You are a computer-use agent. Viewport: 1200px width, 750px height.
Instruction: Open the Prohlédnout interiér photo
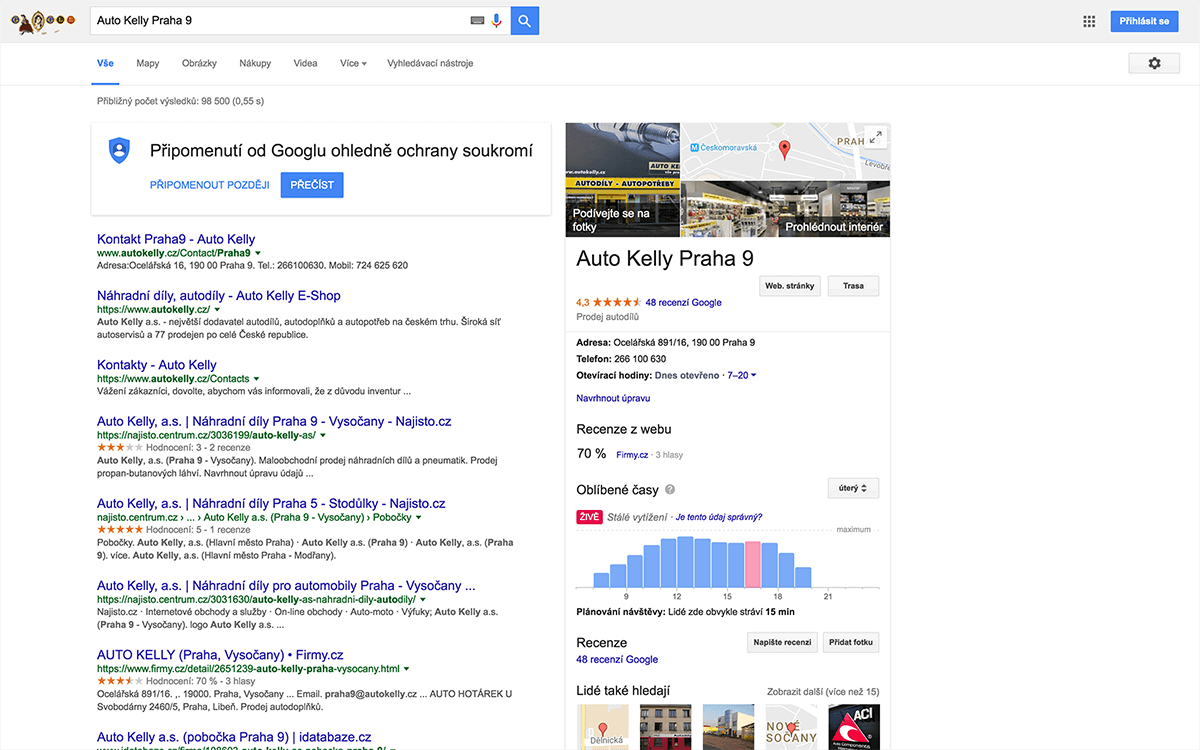pos(785,209)
